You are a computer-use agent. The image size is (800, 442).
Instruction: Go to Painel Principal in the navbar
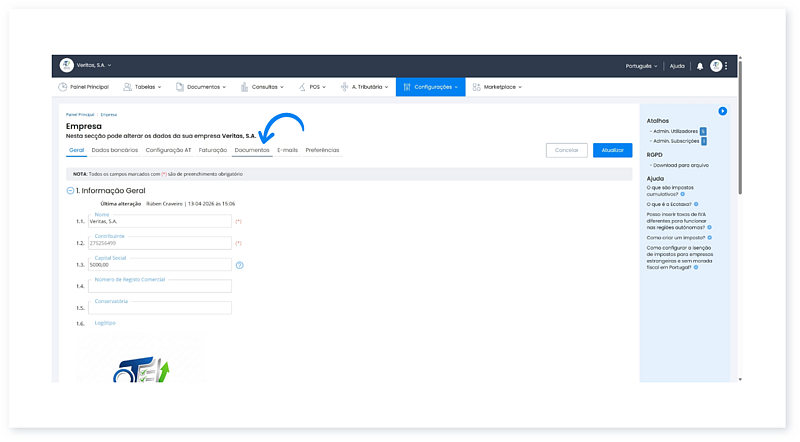click(x=89, y=87)
